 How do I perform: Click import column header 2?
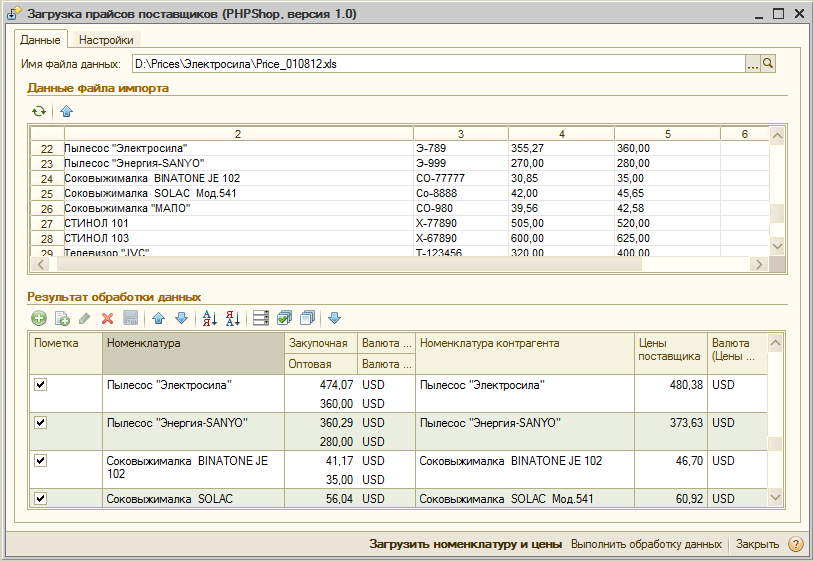point(239,134)
